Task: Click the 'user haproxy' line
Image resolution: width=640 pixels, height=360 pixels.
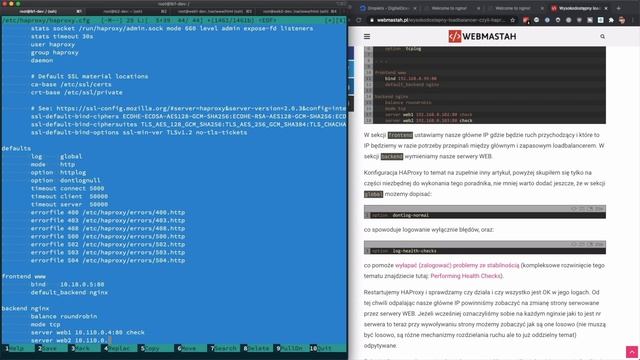Action: [x=53, y=44]
